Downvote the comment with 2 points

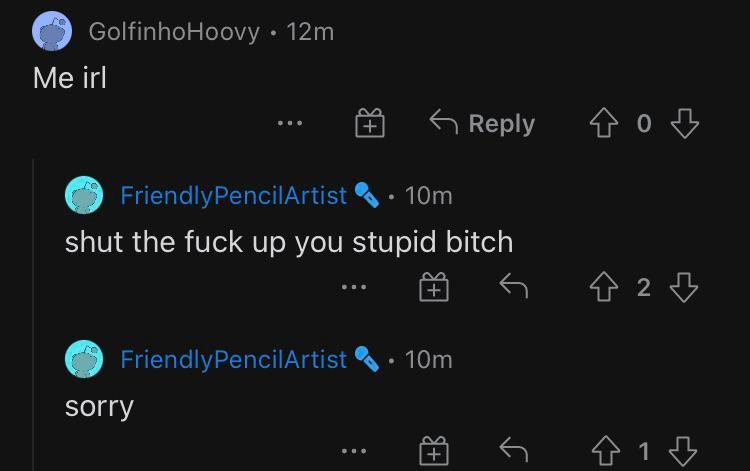[x=683, y=288]
